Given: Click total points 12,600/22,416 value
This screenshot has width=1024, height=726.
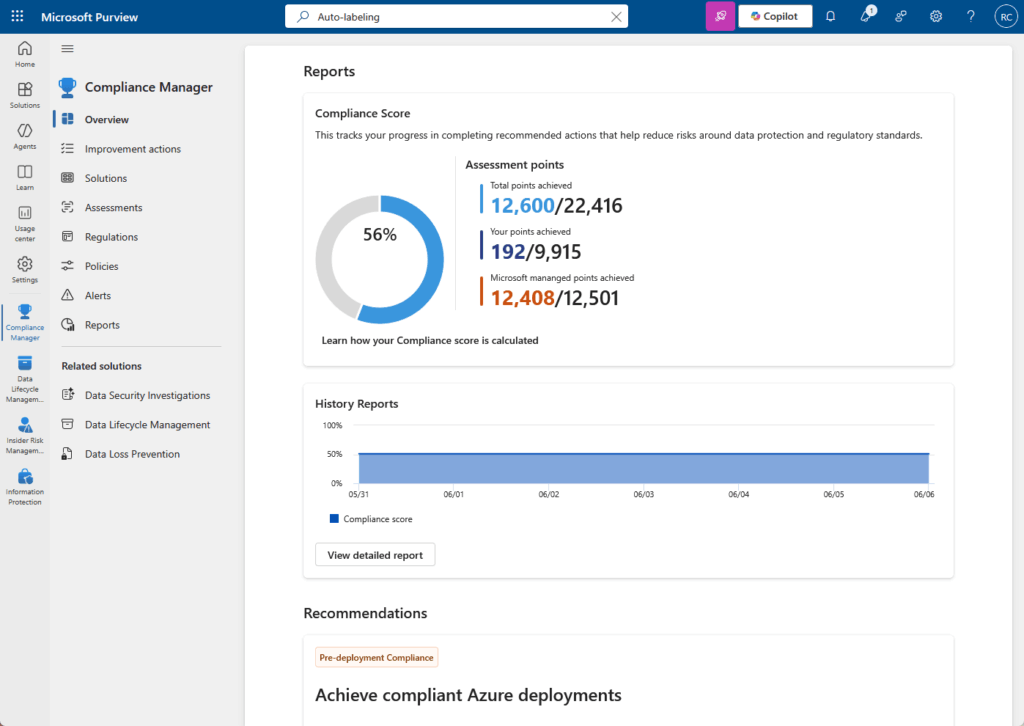Looking at the screenshot, I should click(556, 206).
